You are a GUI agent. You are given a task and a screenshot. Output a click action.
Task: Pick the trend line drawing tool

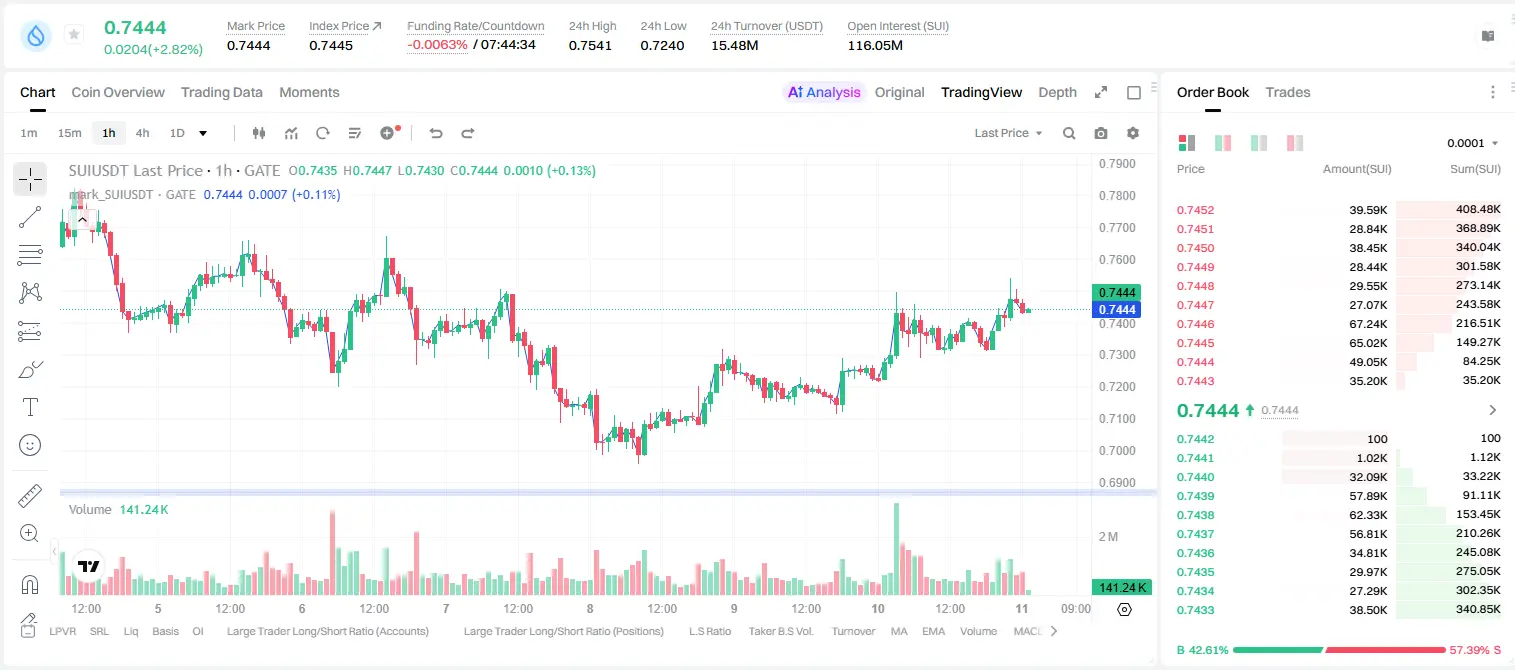pos(30,217)
